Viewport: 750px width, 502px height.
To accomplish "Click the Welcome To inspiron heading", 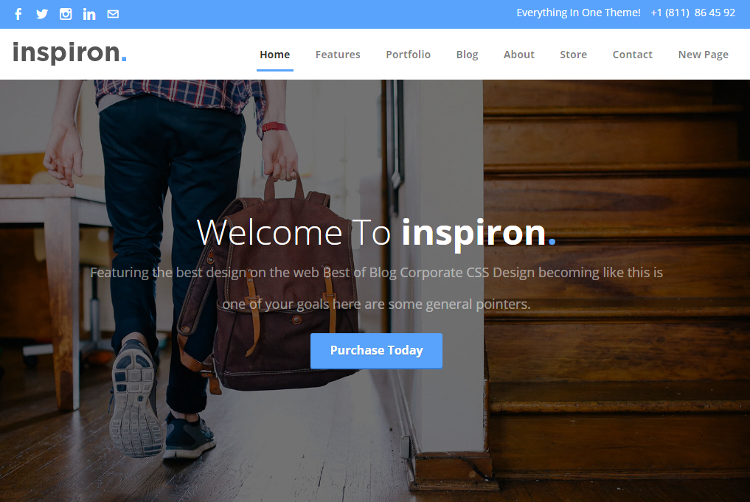I will (x=376, y=233).
